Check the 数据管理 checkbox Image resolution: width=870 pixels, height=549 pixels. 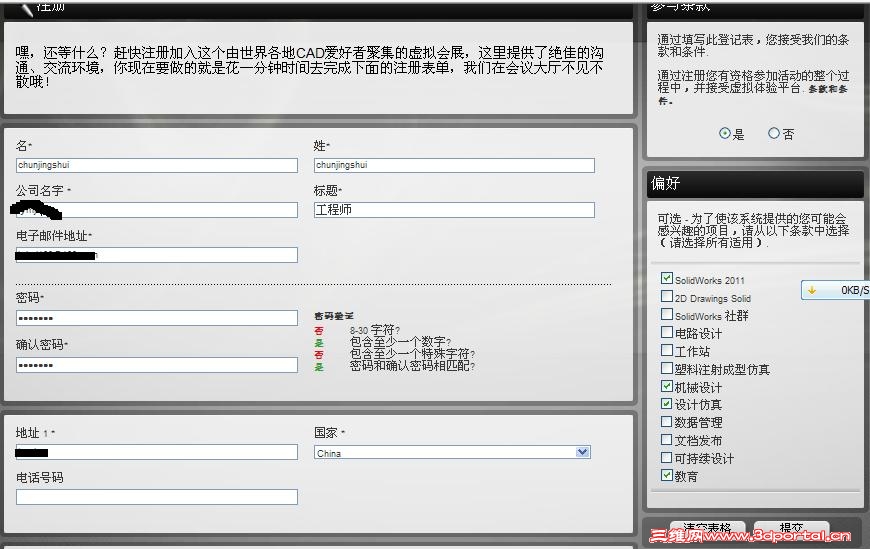667,421
